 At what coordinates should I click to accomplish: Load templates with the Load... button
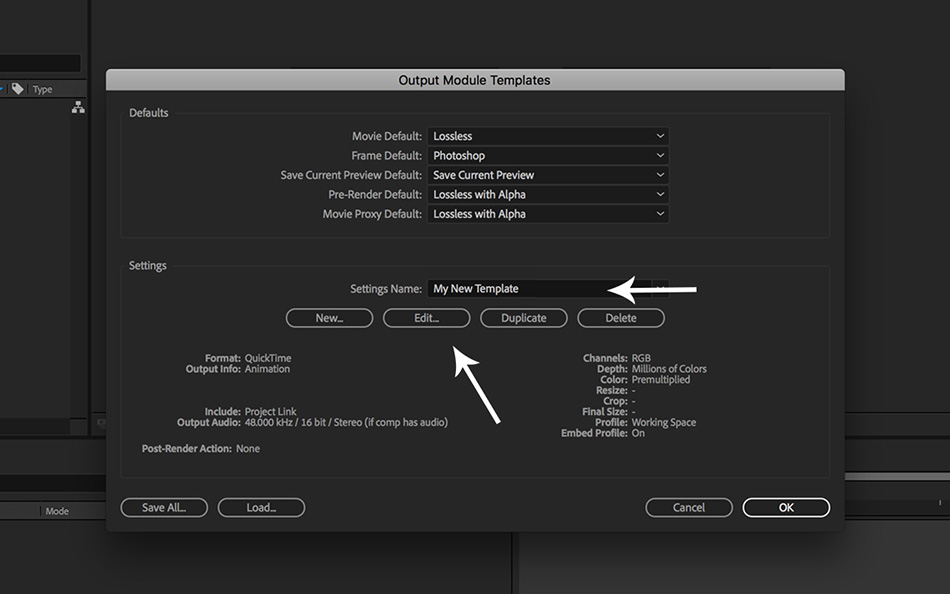(261, 507)
